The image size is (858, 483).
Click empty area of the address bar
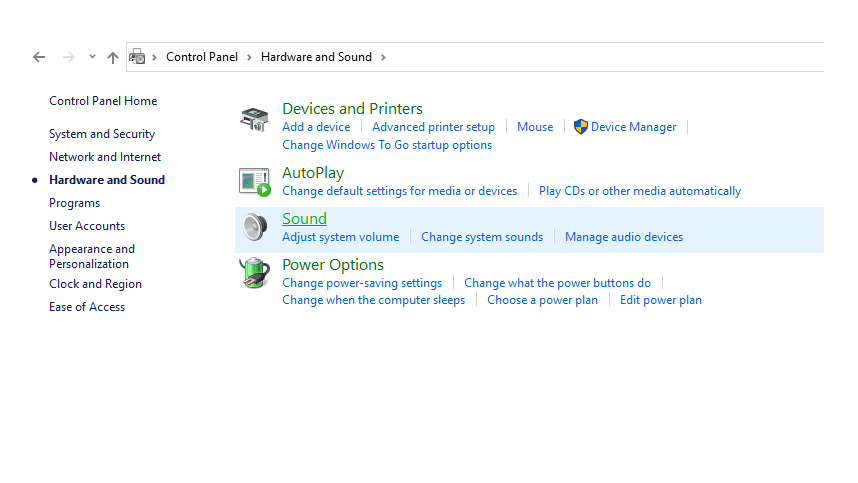coord(600,57)
